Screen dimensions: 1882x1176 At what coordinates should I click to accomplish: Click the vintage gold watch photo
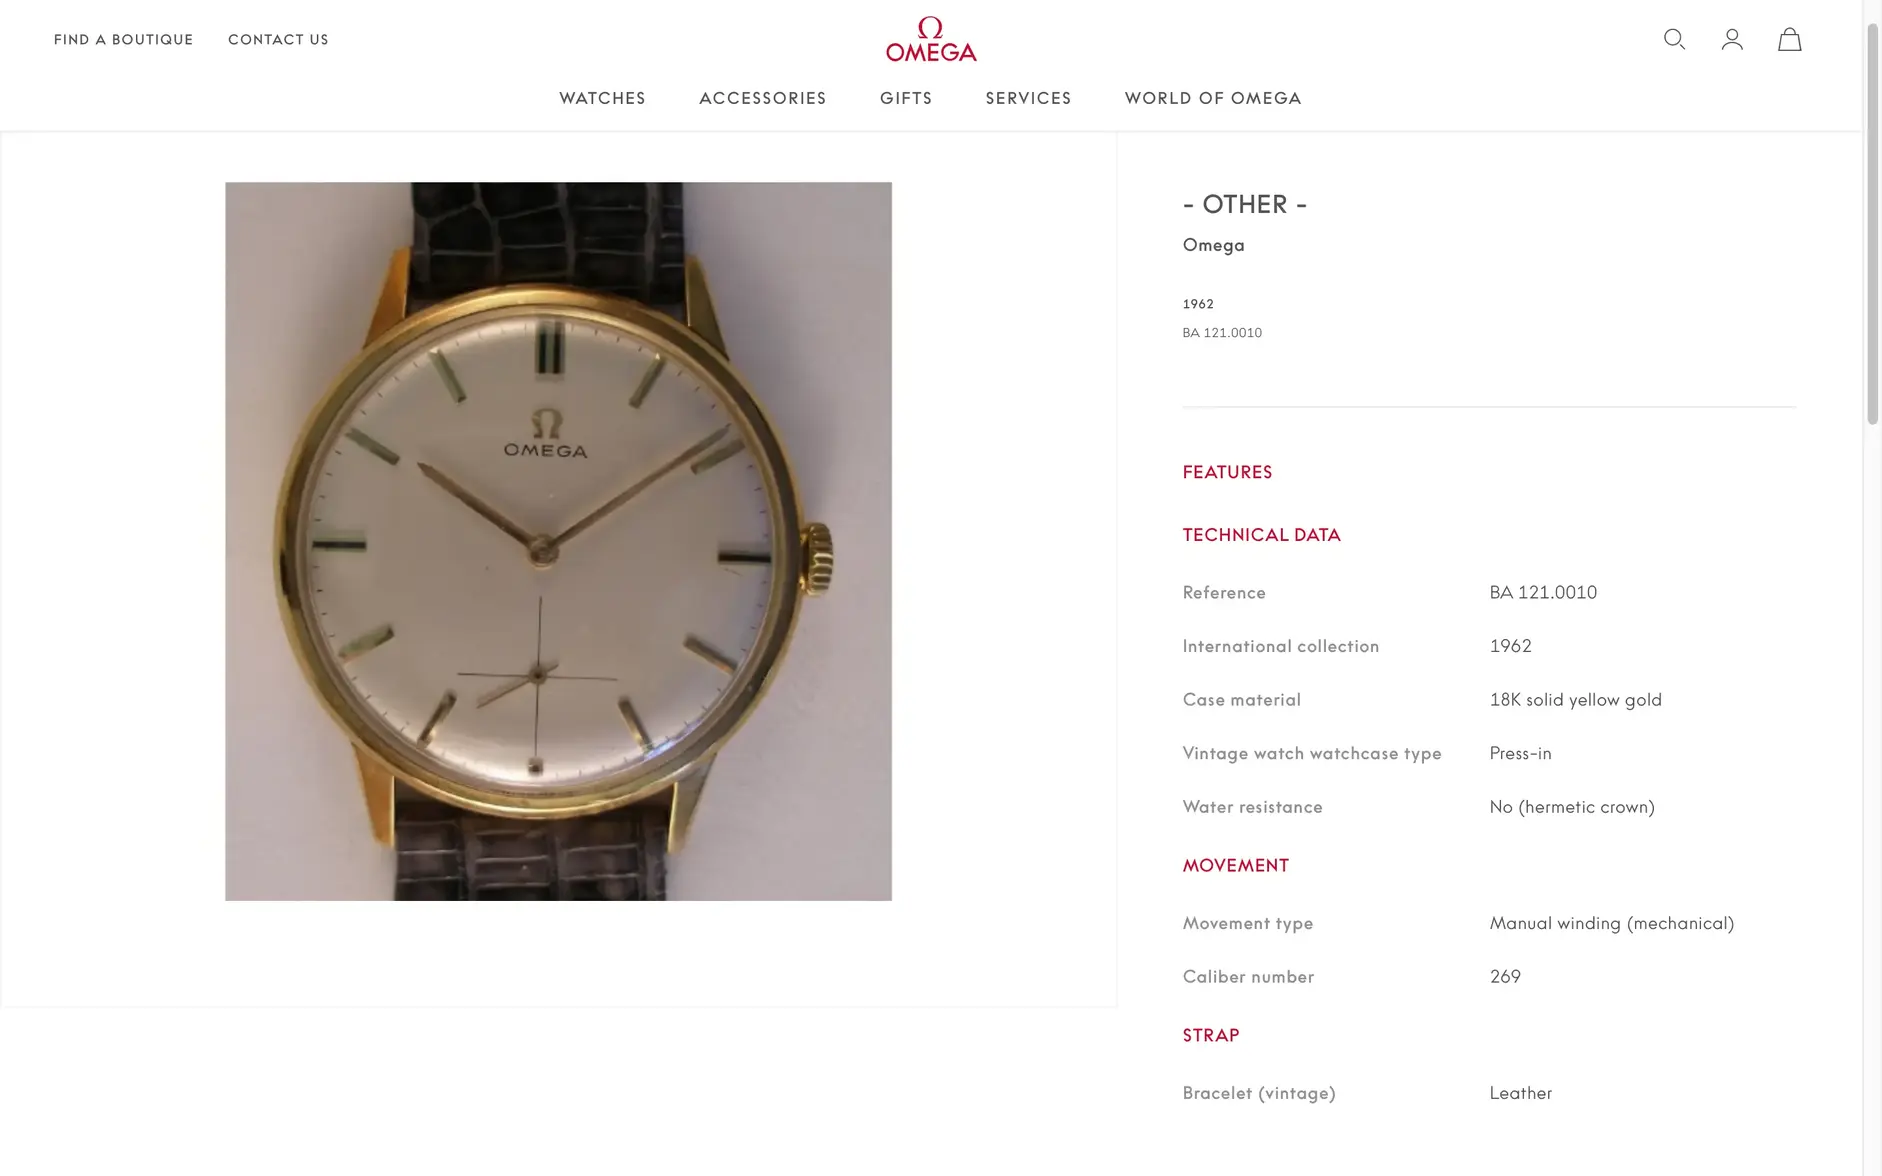(558, 541)
